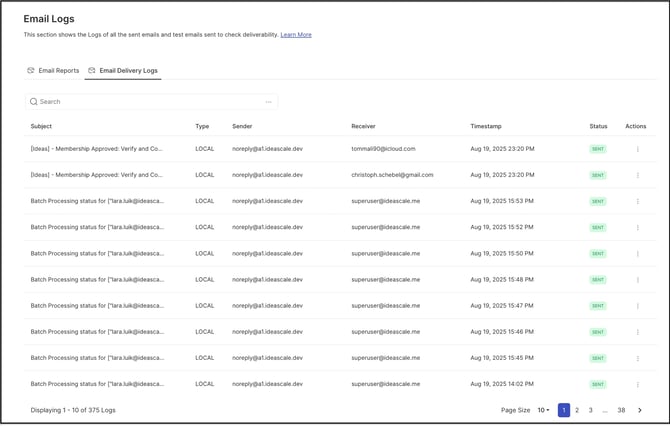670x426 pixels.
Task: Click the Email Reports tab icon
Action: click(x=31, y=71)
